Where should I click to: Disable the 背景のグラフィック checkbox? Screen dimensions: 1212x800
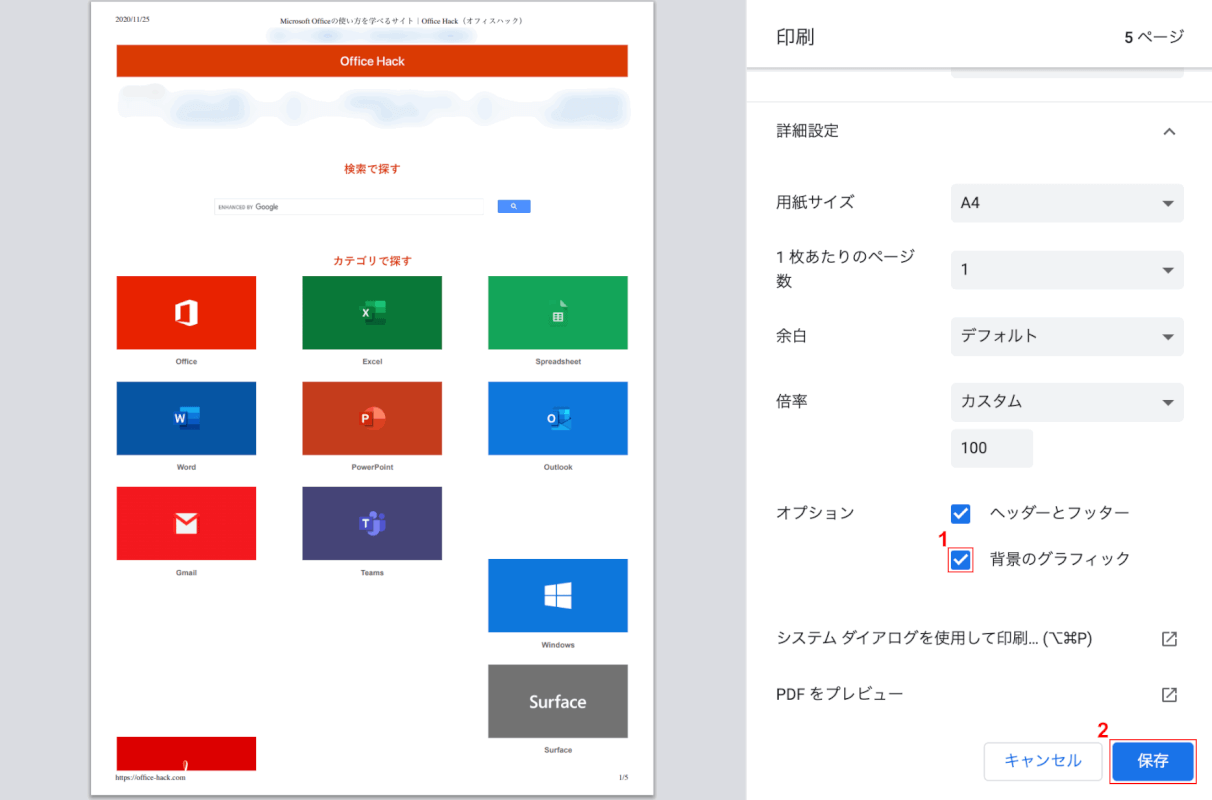click(x=960, y=560)
